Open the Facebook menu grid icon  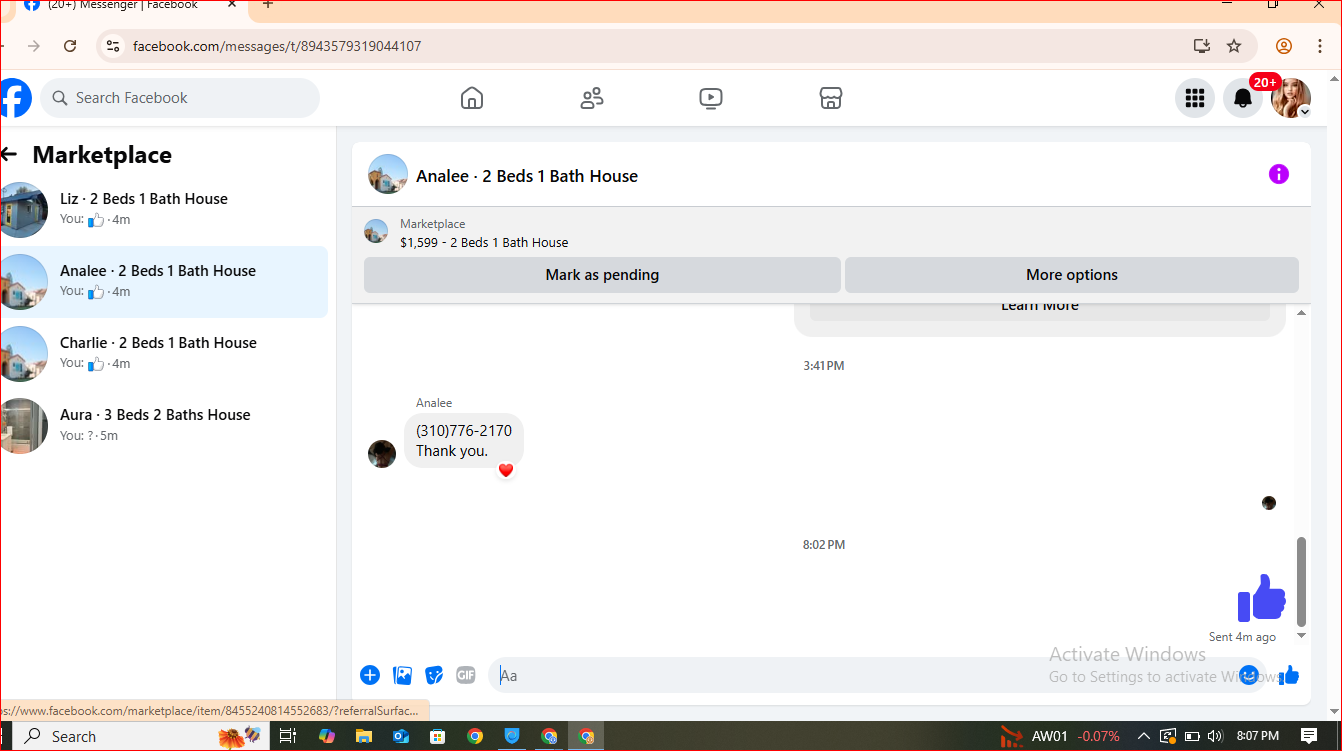click(x=1194, y=98)
